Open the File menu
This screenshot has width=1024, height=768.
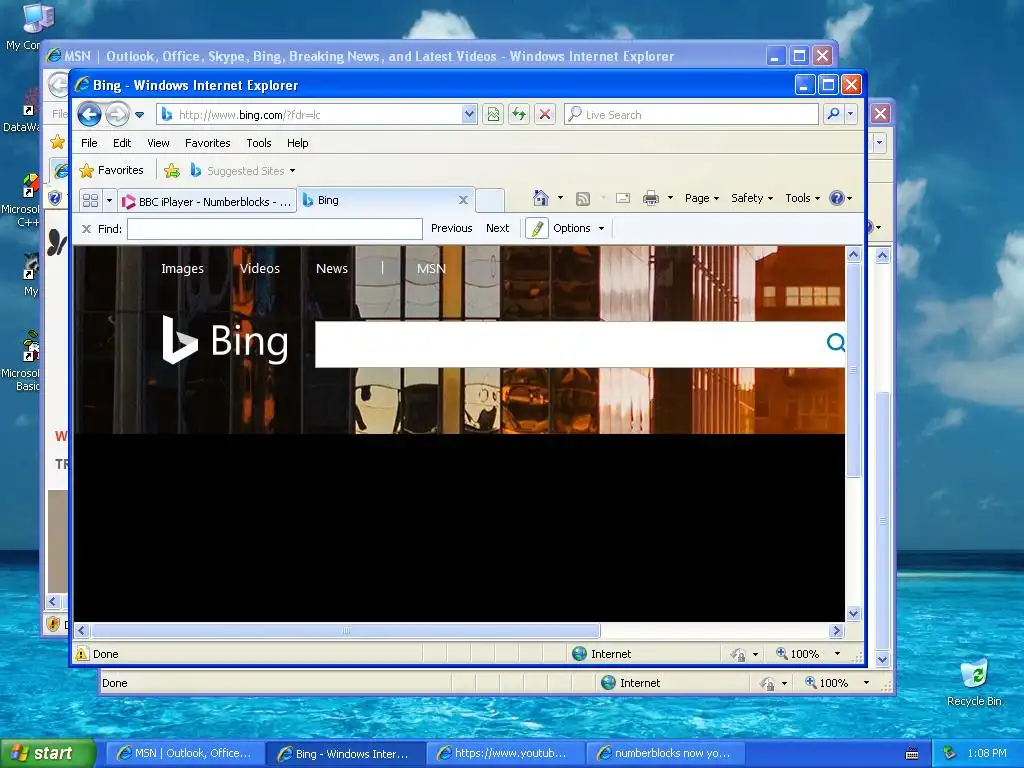click(89, 143)
